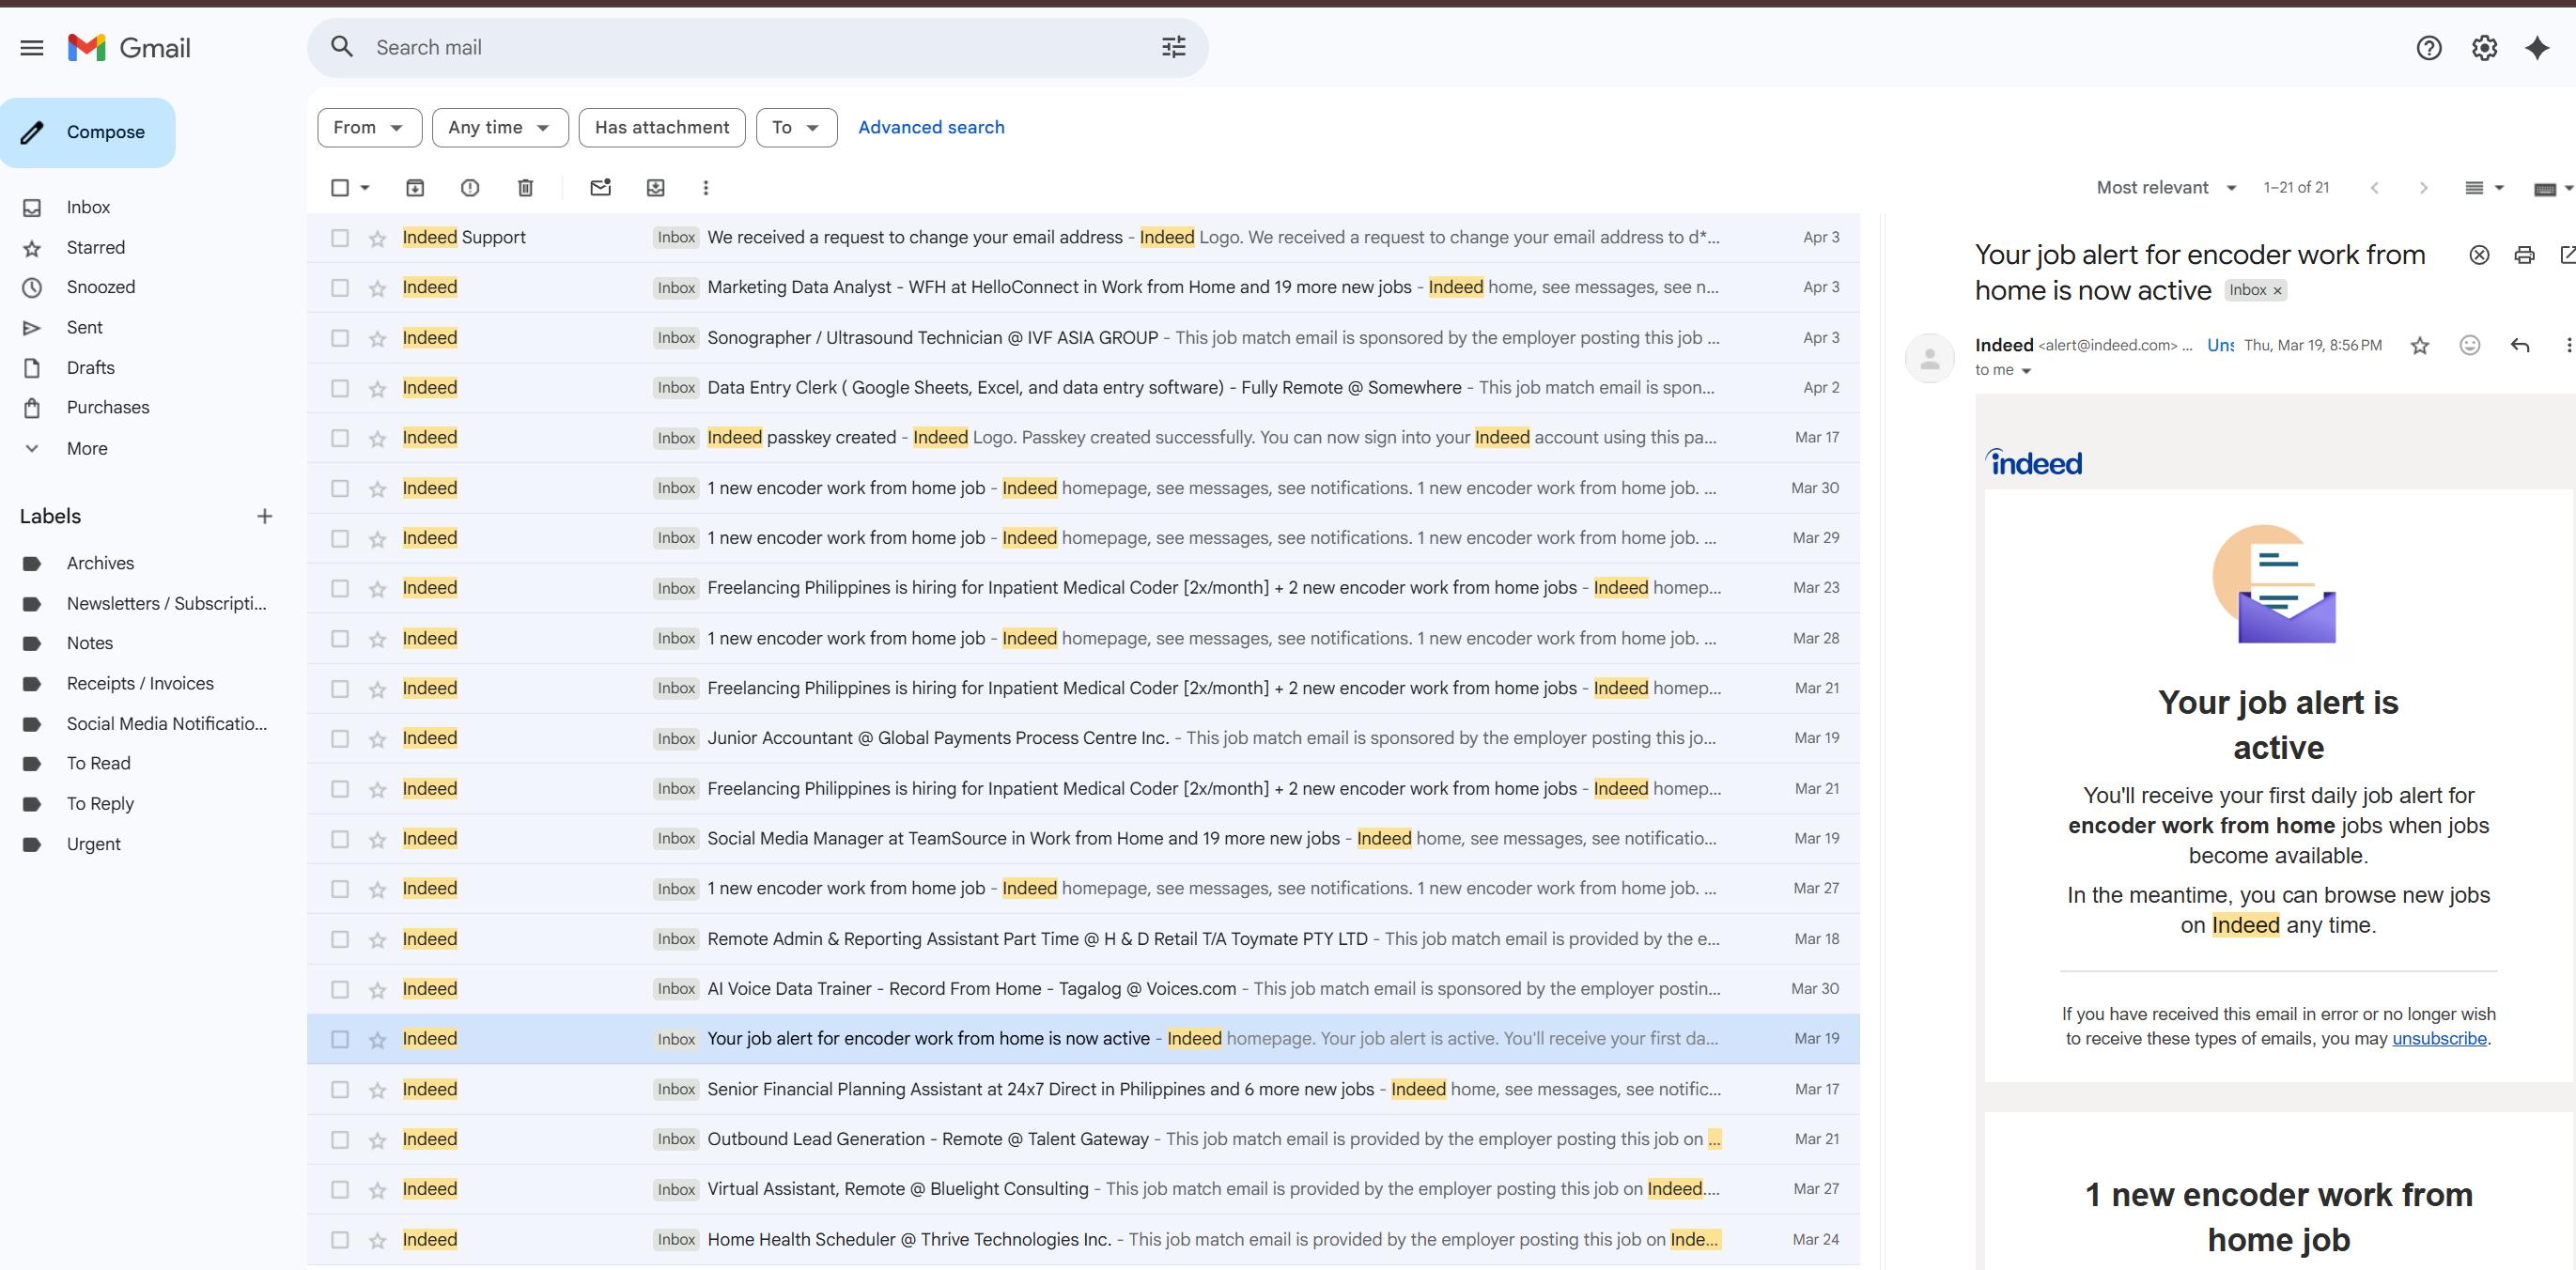This screenshot has height=1270, width=2576.
Task: Close the reading pane email
Action: tap(2478, 255)
